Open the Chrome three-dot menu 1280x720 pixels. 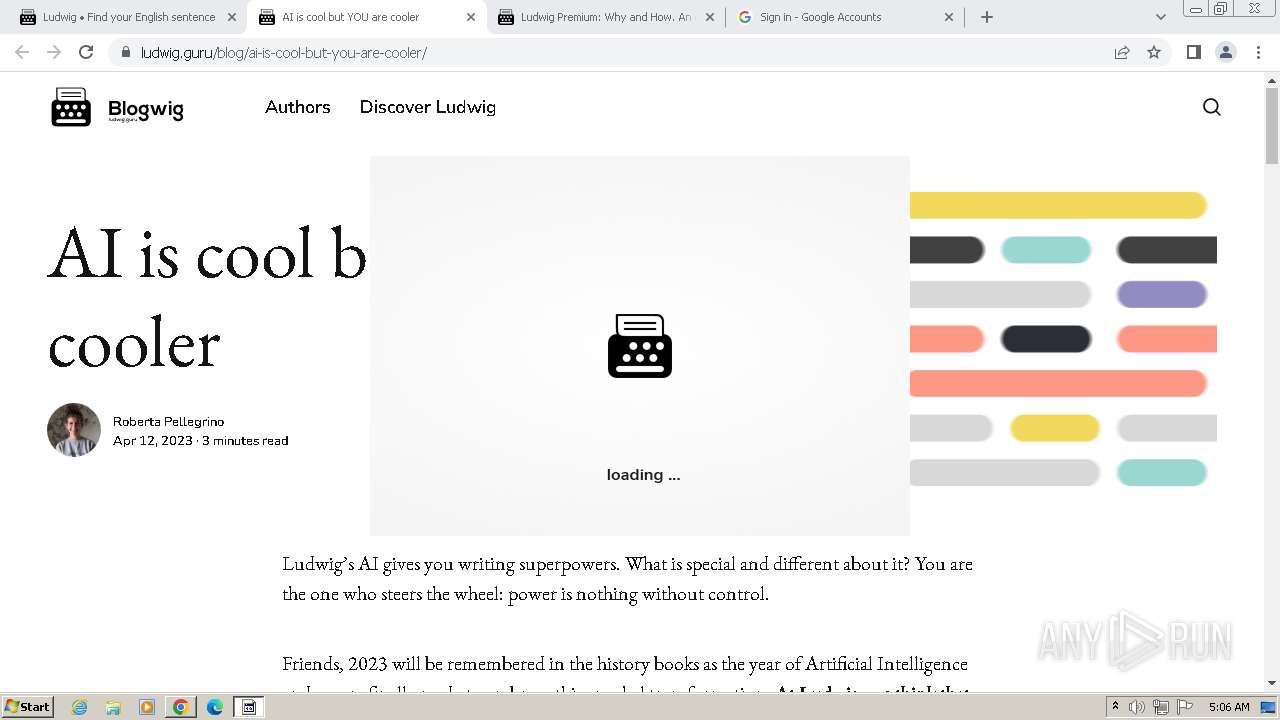[x=1258, y=52]
